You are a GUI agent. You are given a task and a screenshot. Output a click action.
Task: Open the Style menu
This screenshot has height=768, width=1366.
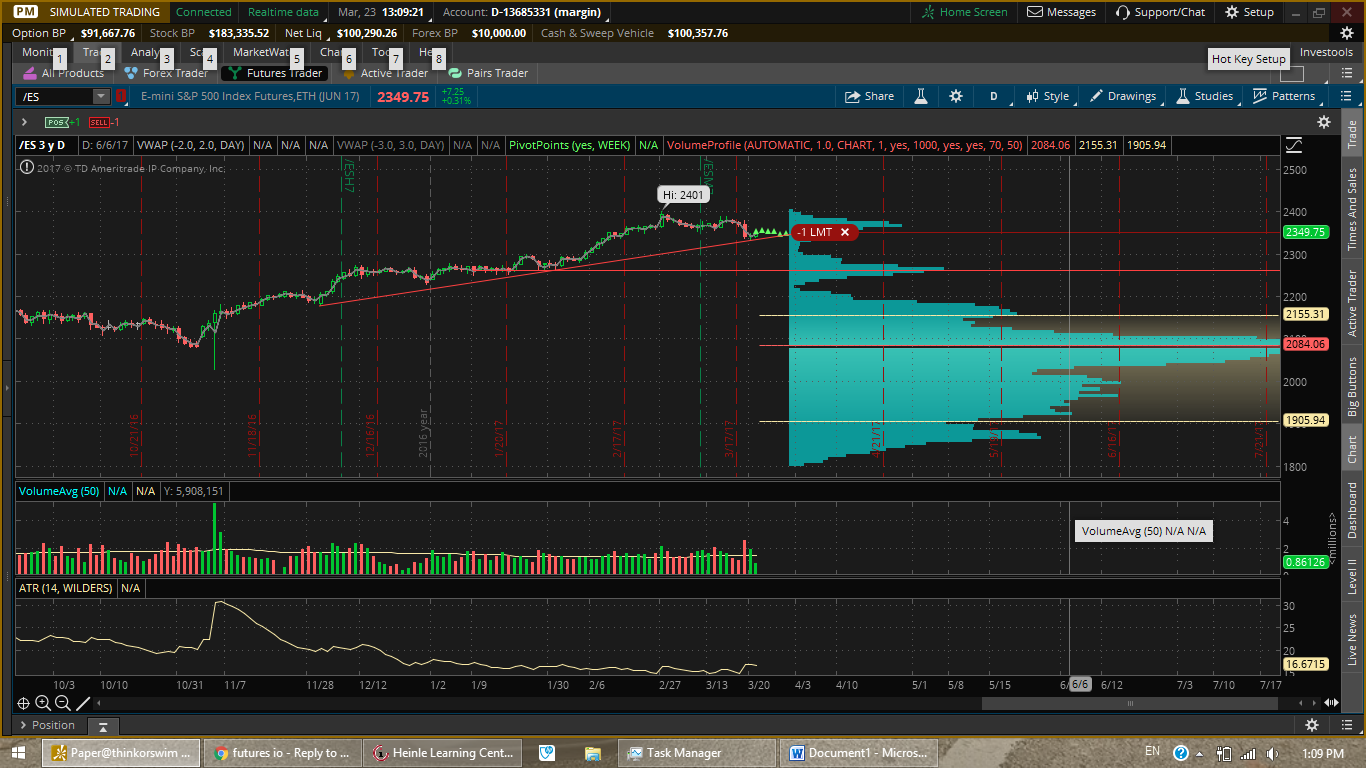point(1047,96)
